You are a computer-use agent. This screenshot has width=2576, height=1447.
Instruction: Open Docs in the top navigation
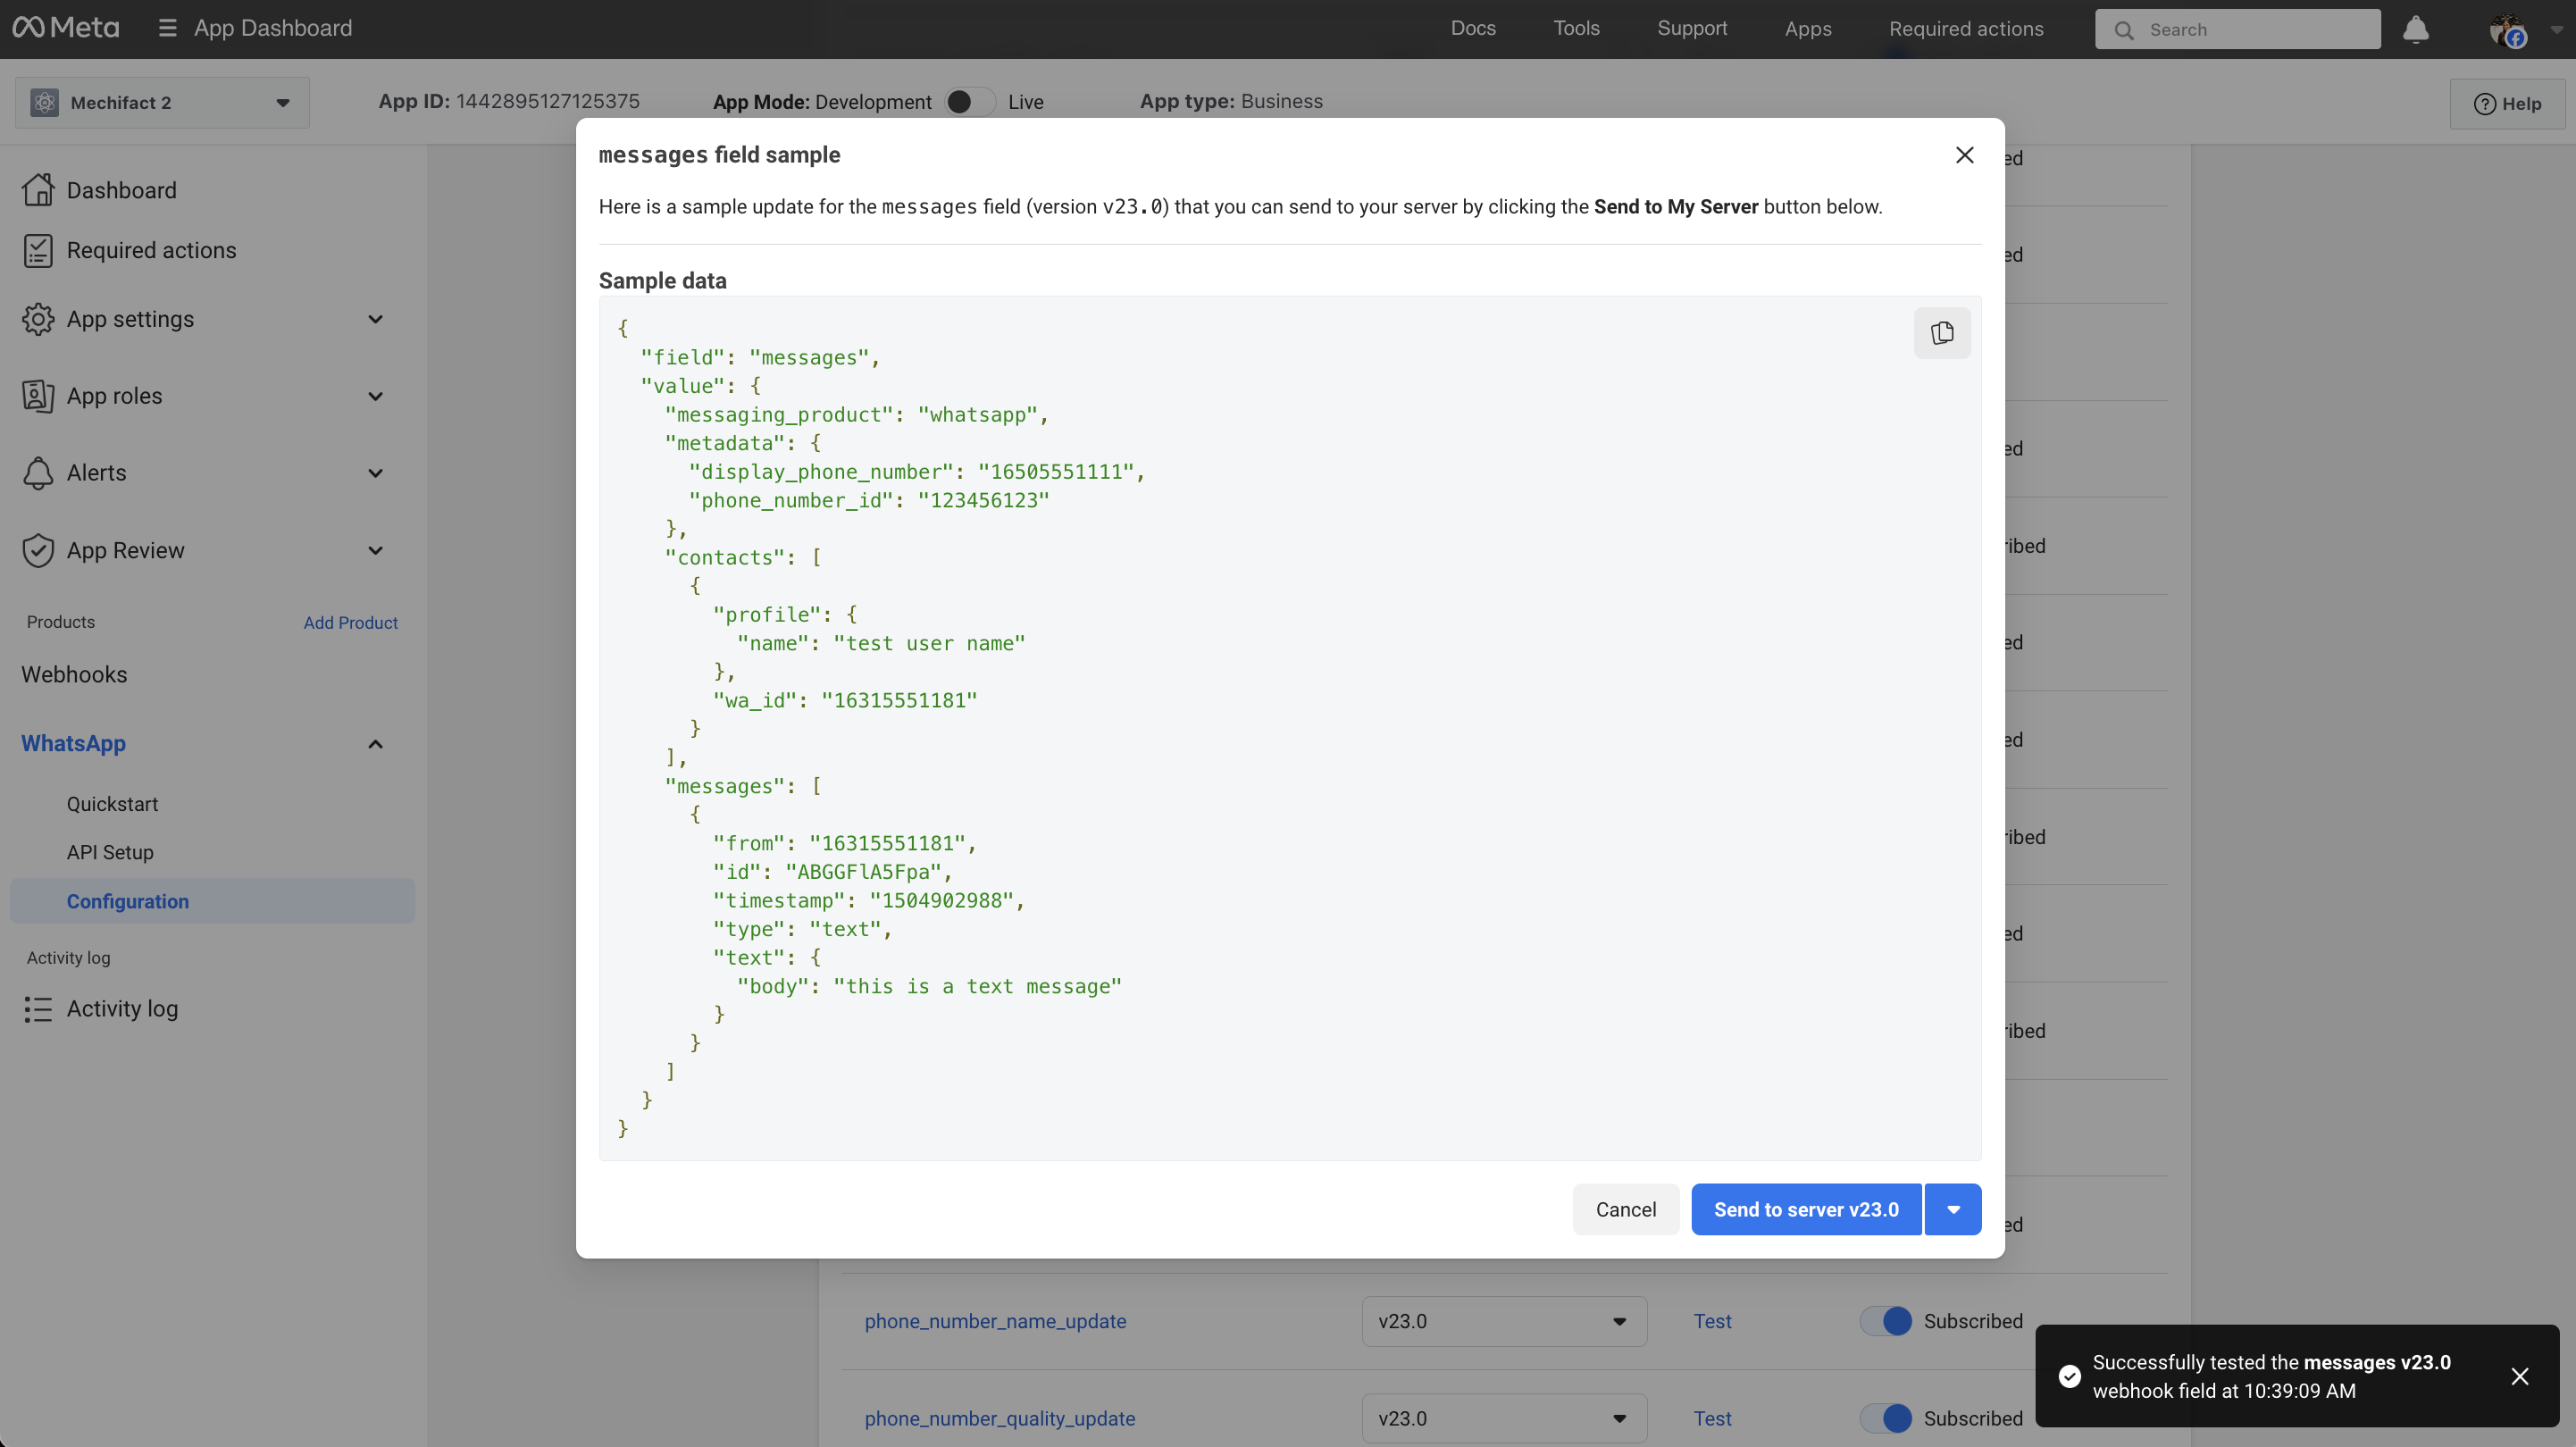click(1472, 28)
